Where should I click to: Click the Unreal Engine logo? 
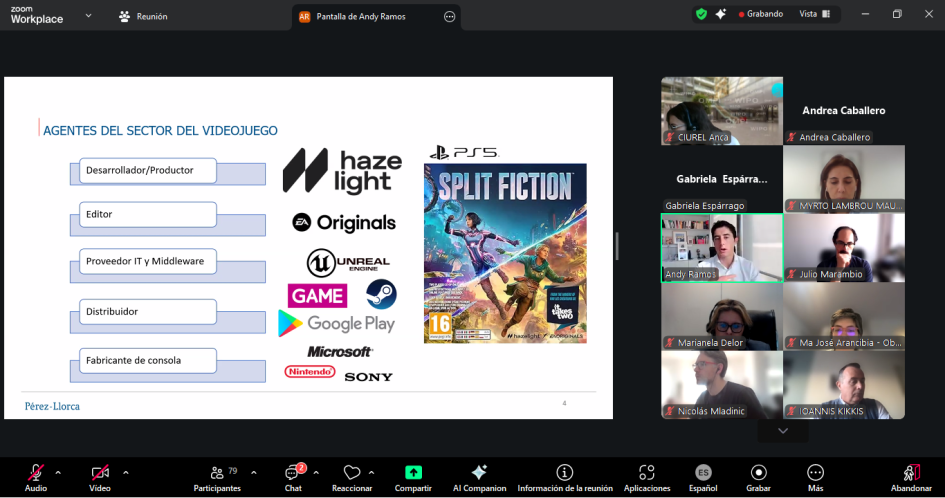348,263
